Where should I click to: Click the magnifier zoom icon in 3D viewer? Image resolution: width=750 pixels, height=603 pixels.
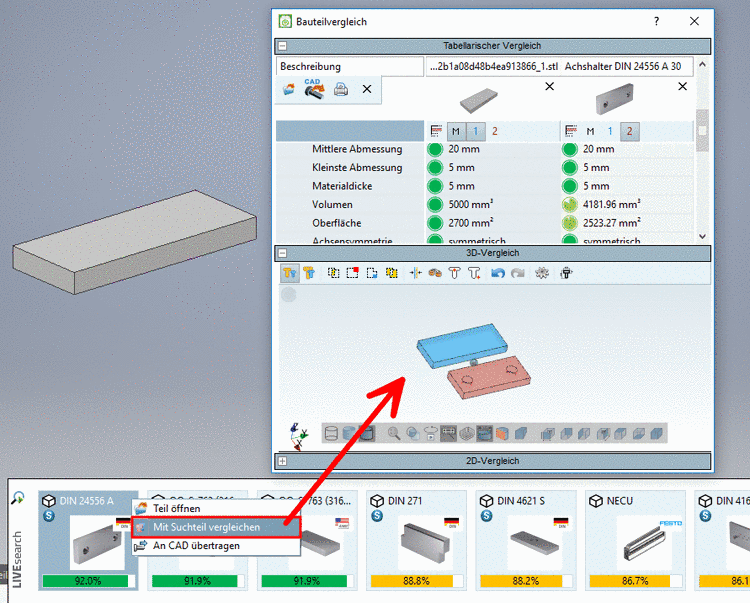coord(394,433)
